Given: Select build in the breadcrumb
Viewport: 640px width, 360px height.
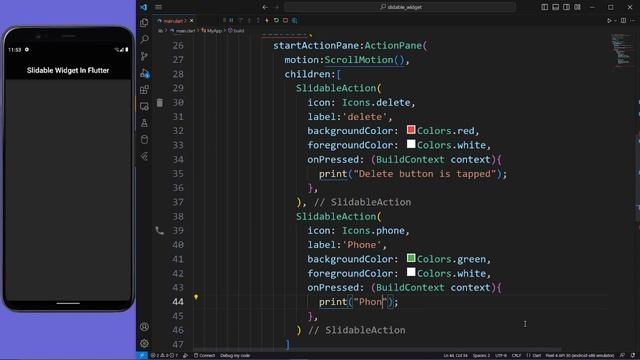Looking at the screenshot, I should (x=236, y=31).
